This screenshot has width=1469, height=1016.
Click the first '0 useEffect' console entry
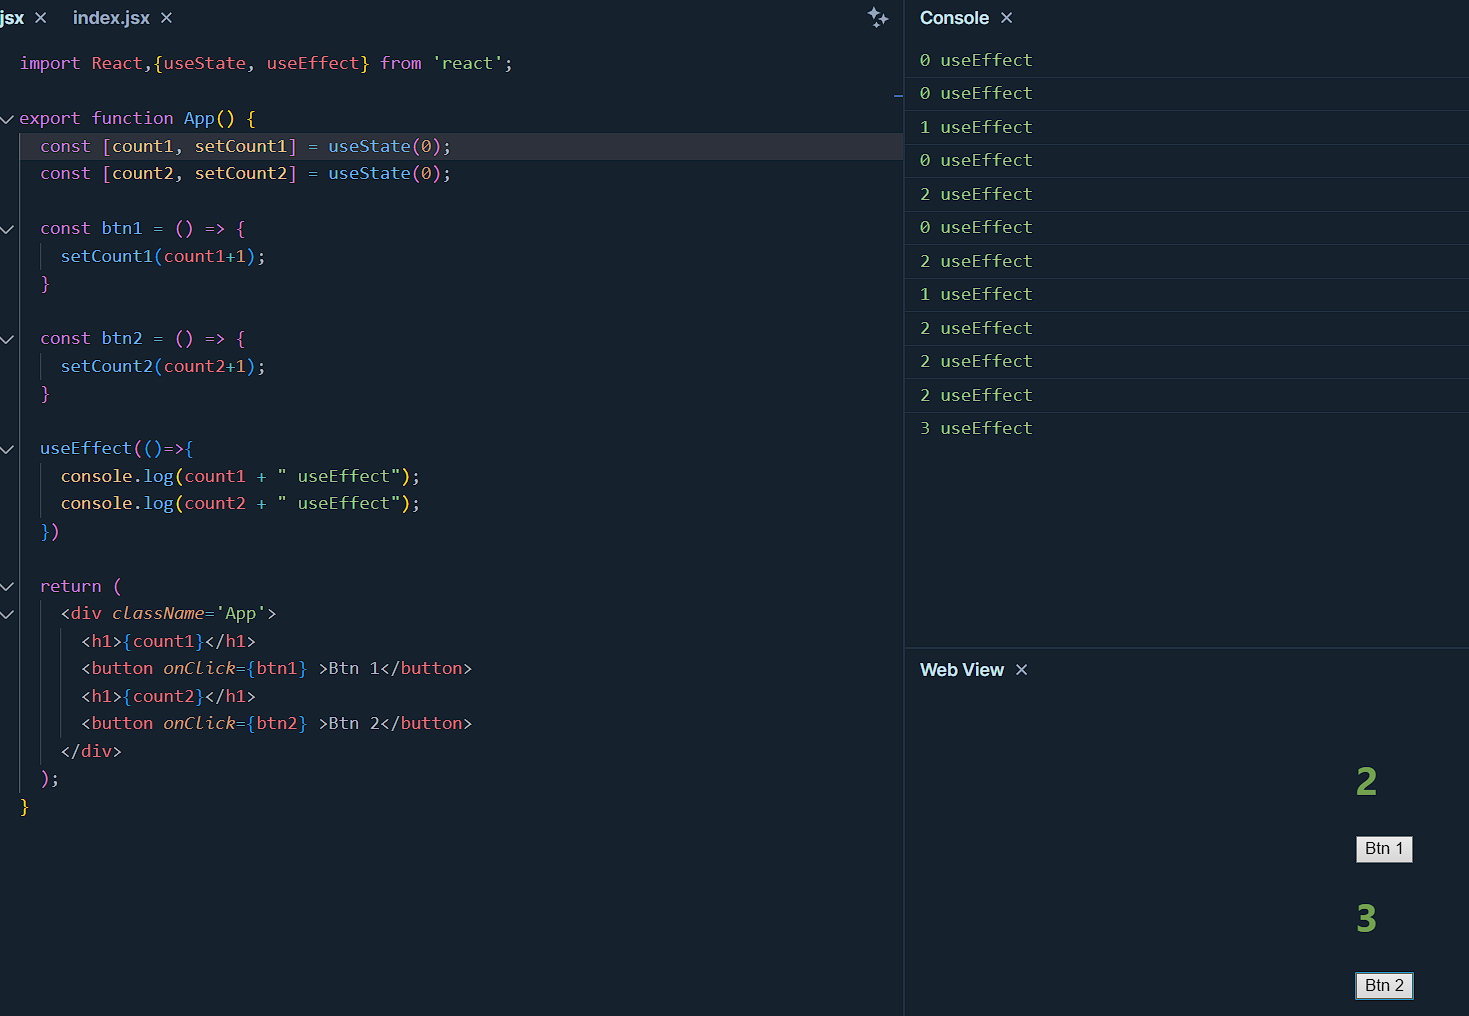coord(976,60)
